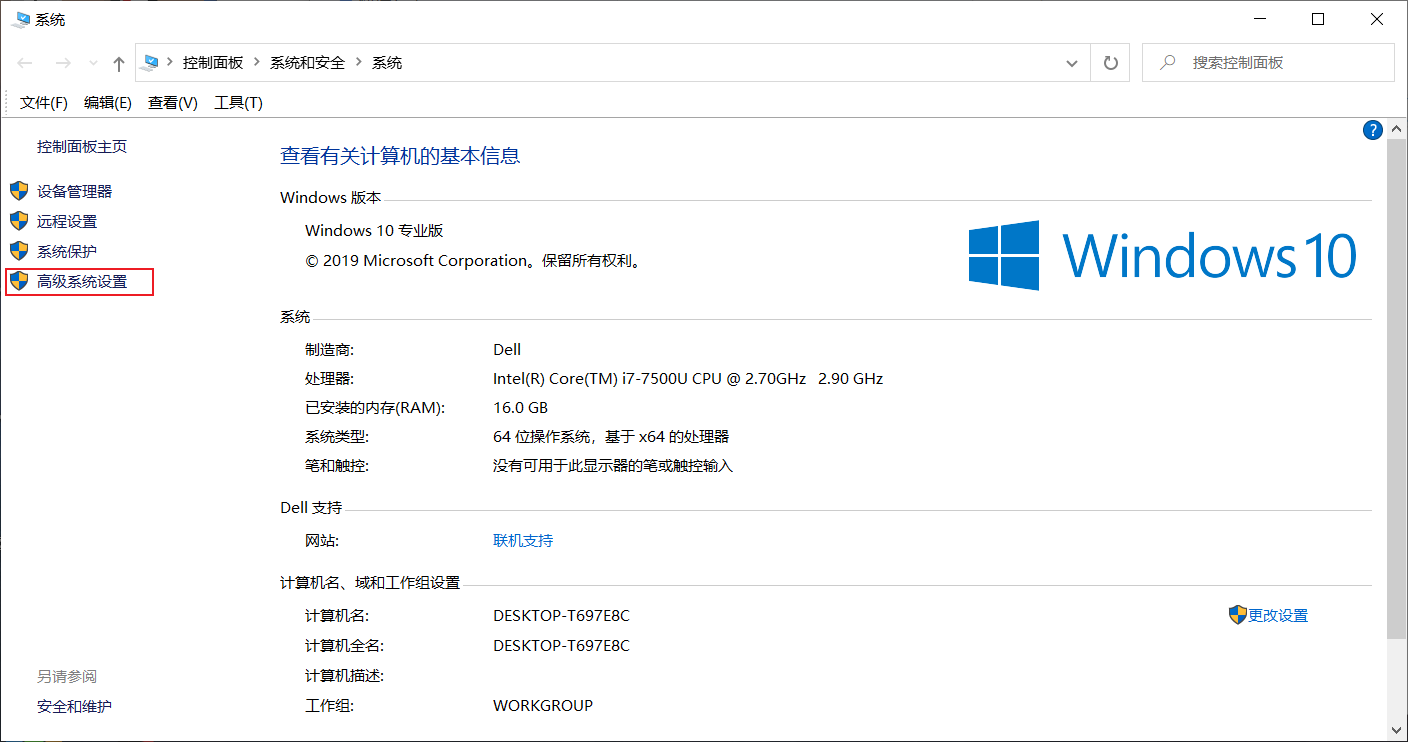Image resolution: width=1408 pixels, height=742 pixels.
Task: Click the scrollbar down arrow
Action: (x=1397, y=731)
